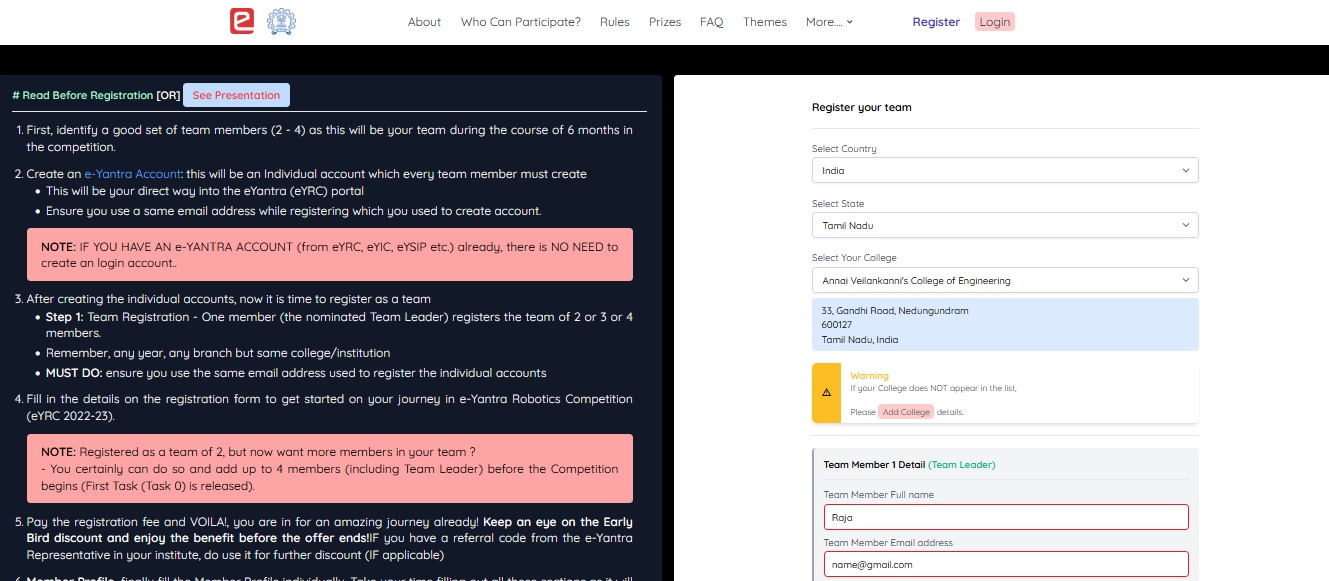Open the Themes menu item
Image resolution: width=1329 pixels, height=581 pixels.
(x=765, y=22)
